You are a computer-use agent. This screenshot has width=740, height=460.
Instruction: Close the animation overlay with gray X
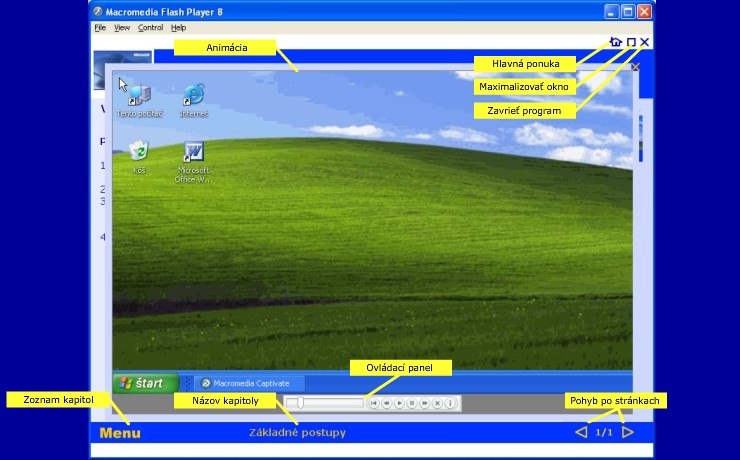tap(635, 67)
